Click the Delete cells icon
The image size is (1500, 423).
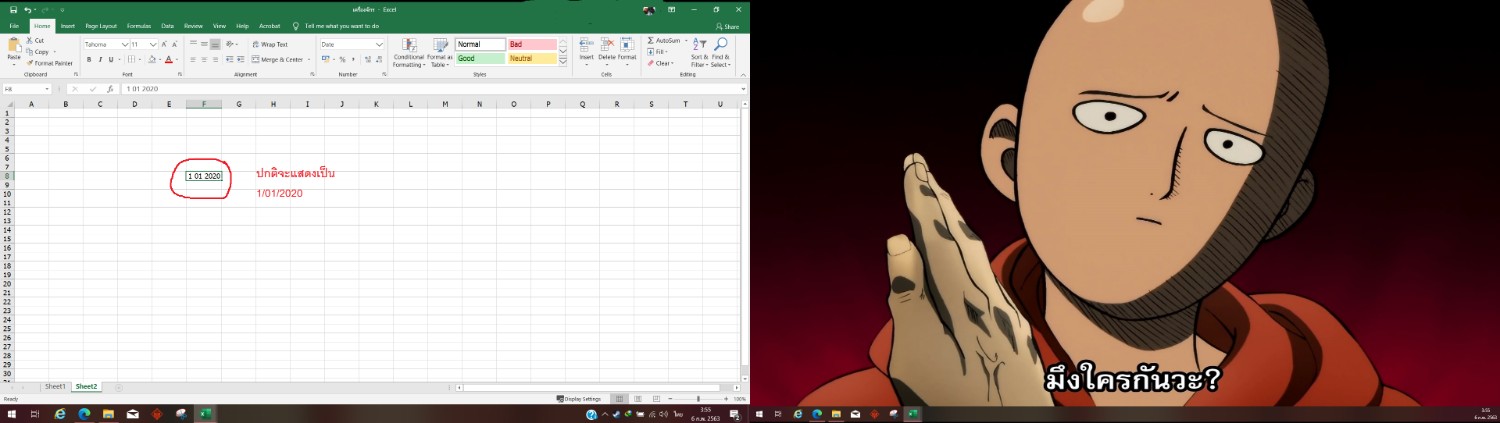click(607, 44)
